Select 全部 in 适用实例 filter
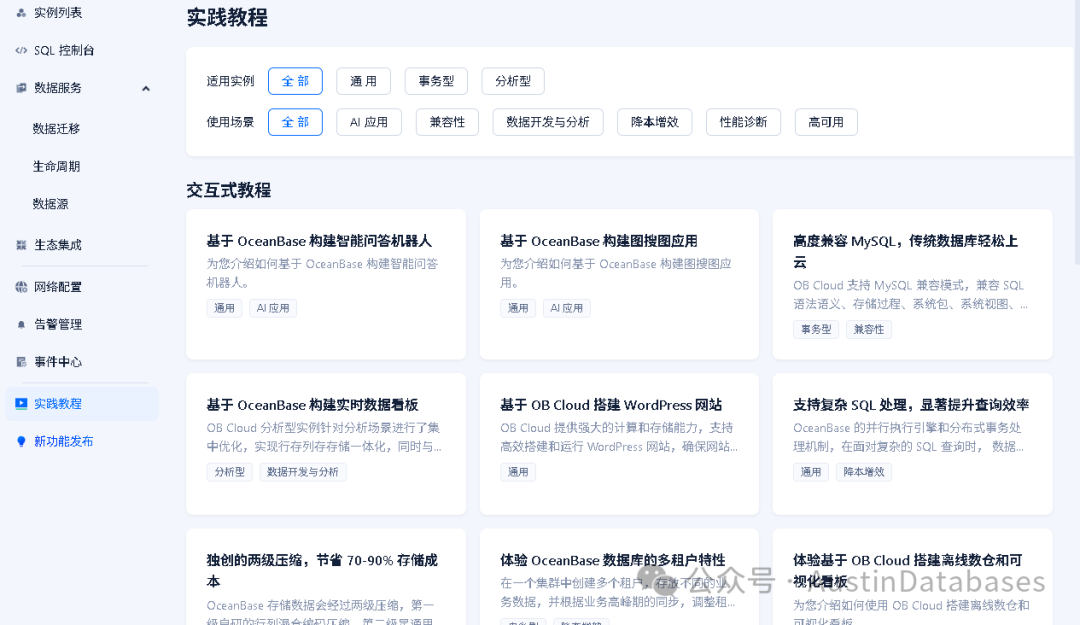This screenshot has height=625, width=1080. (295, 81)
